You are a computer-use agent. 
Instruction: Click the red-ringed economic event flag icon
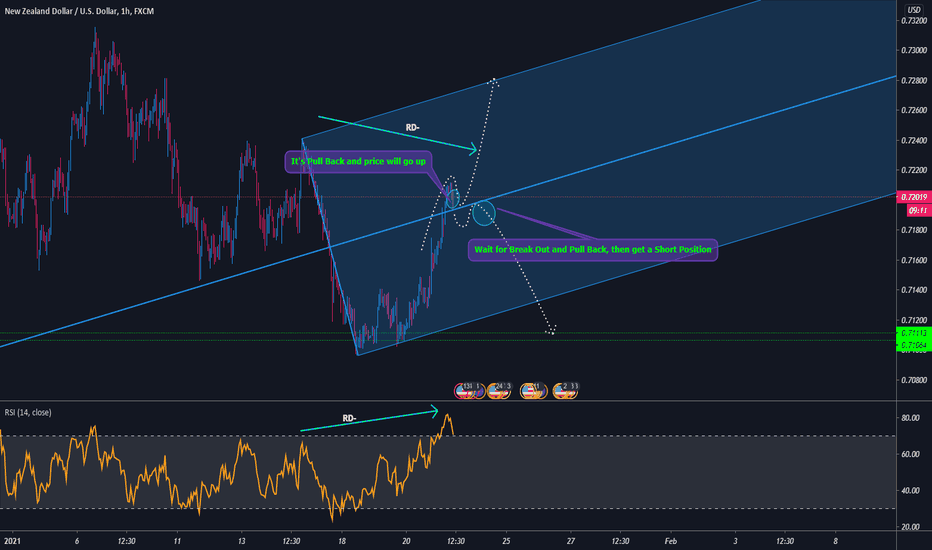tap(462, 391)
